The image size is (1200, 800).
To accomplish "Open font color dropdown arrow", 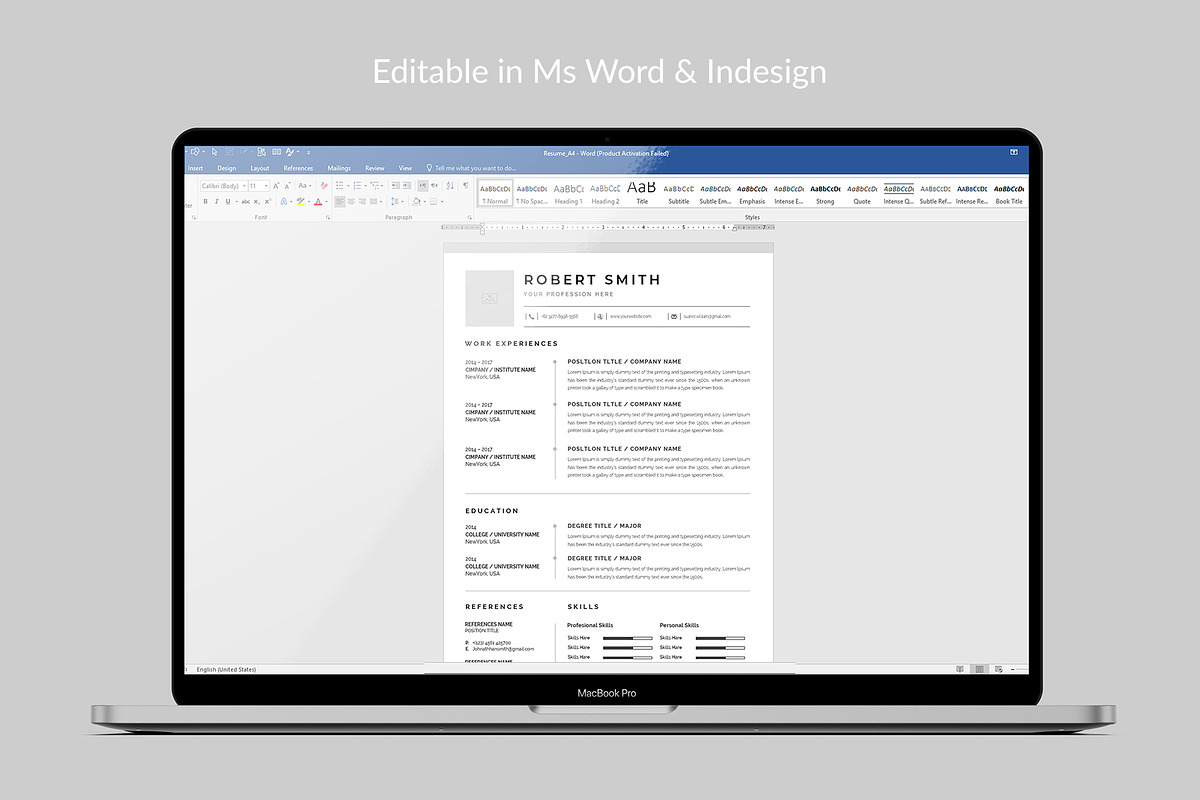I will [x=326, y=201].
